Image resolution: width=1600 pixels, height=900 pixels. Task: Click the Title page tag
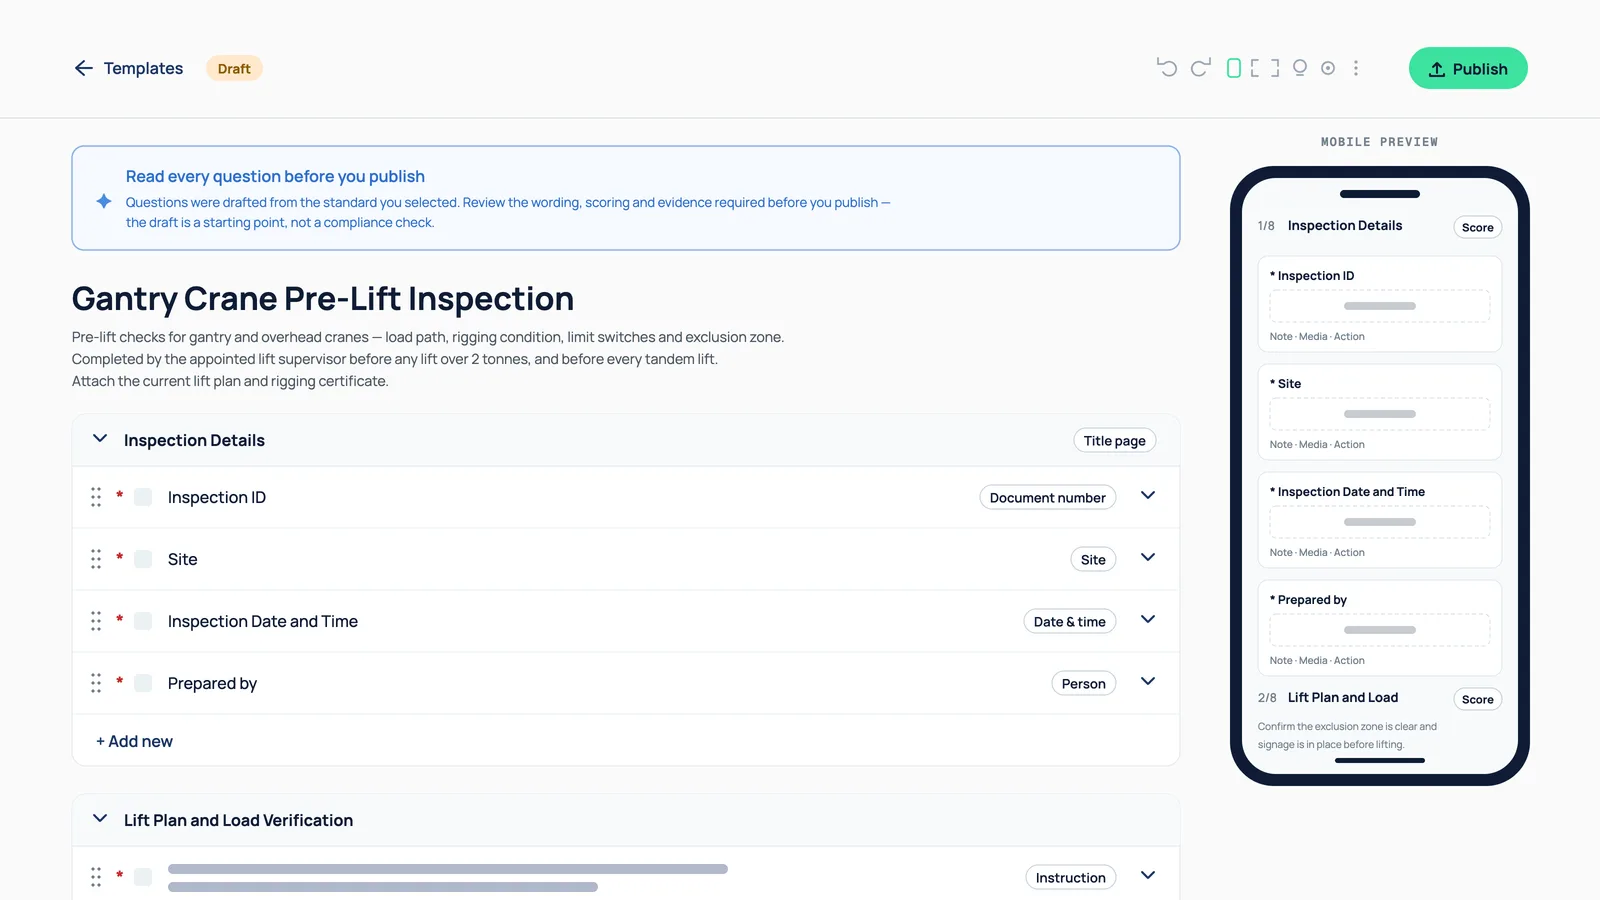click(x=1114, y=440)
